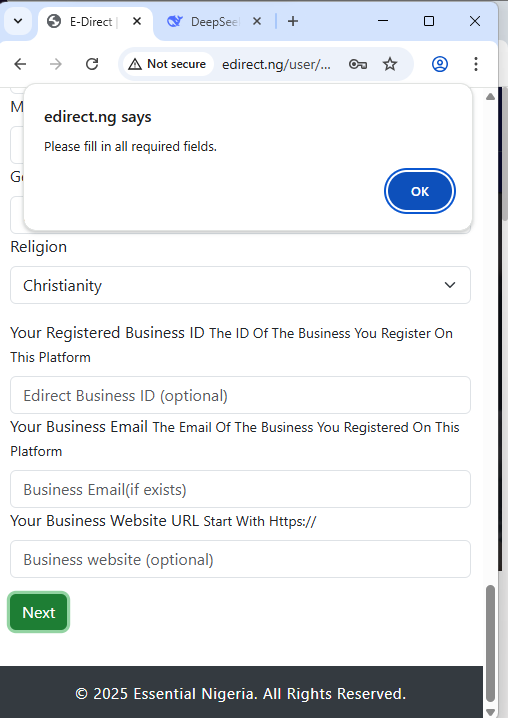Screen dimensions: 508x718
Task: Click the vertical page scrollbar thumb
Action: tap(490, 643)
